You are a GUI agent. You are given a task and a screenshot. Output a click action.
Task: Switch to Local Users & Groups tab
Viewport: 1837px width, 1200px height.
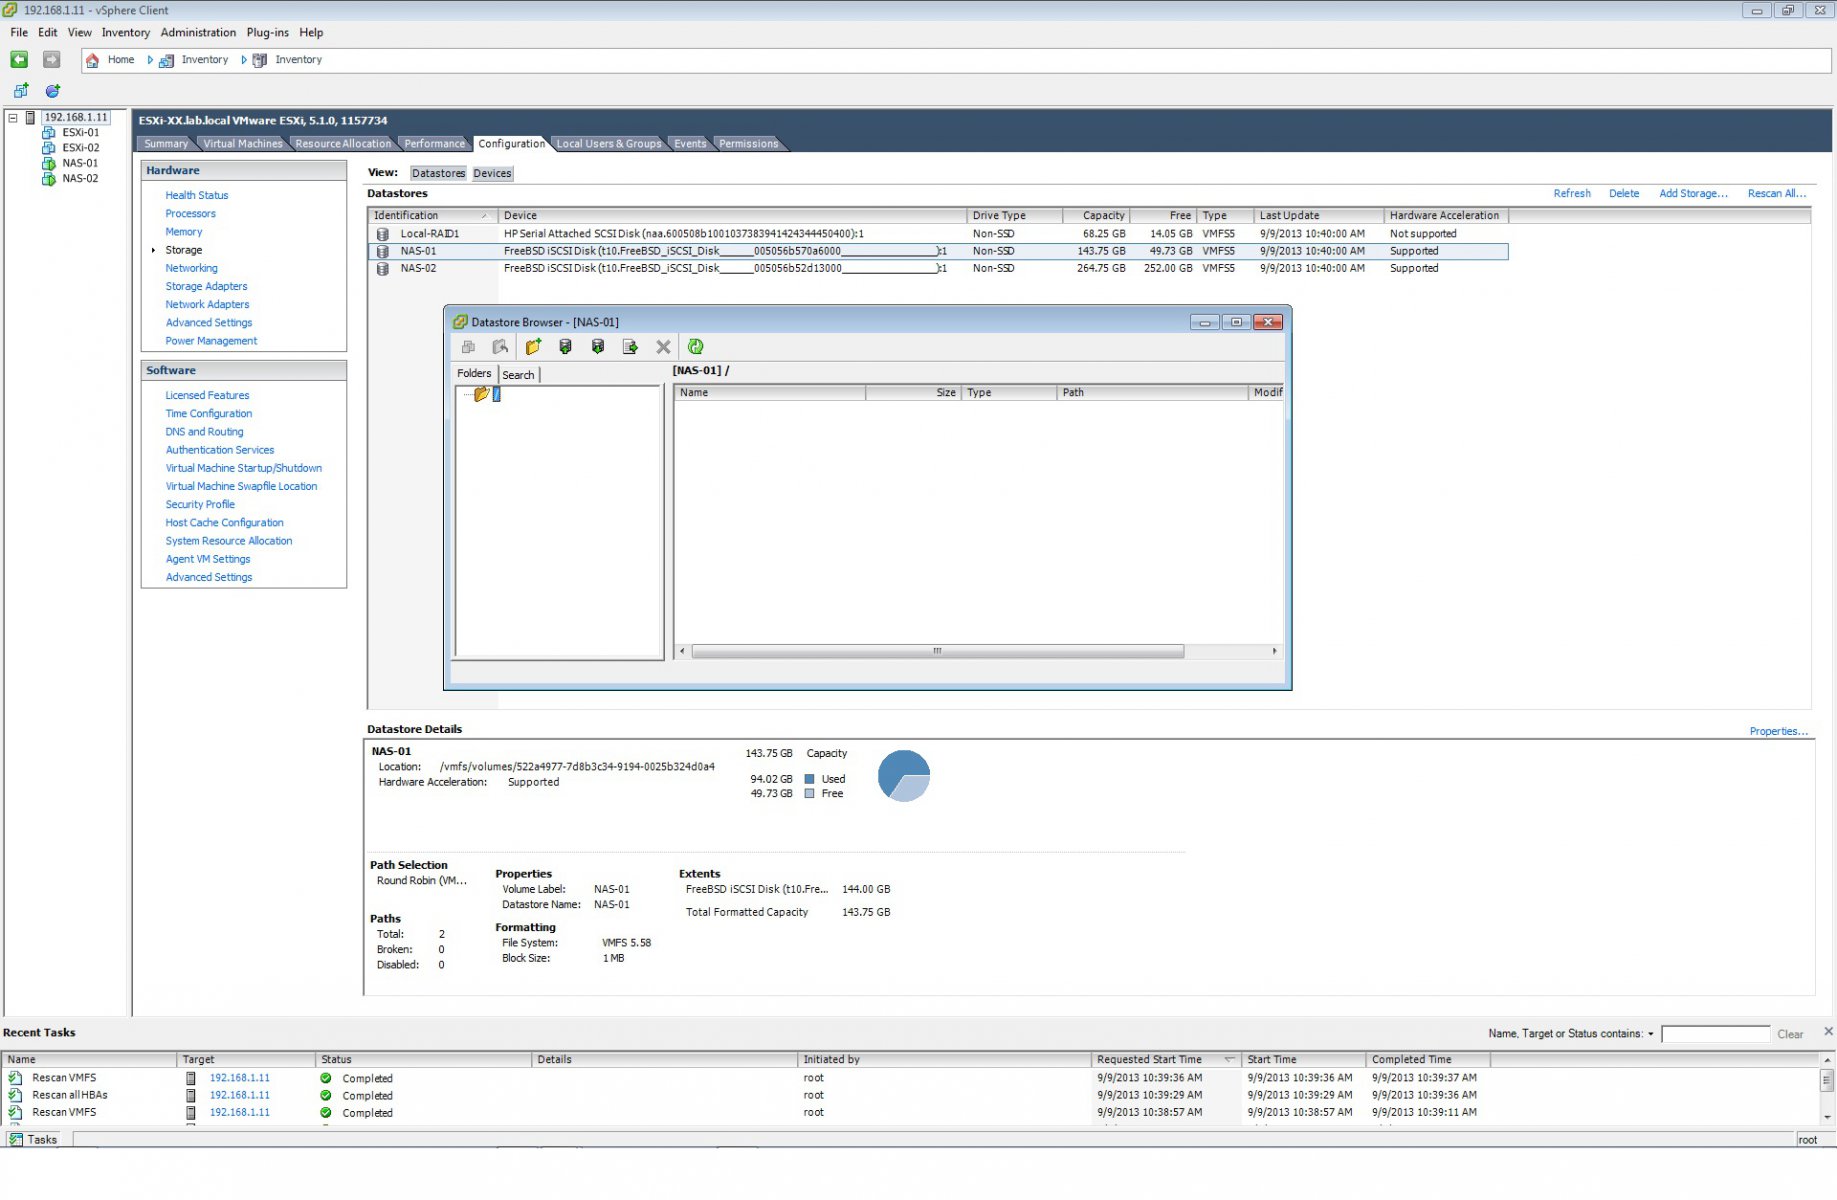point(609,144)
